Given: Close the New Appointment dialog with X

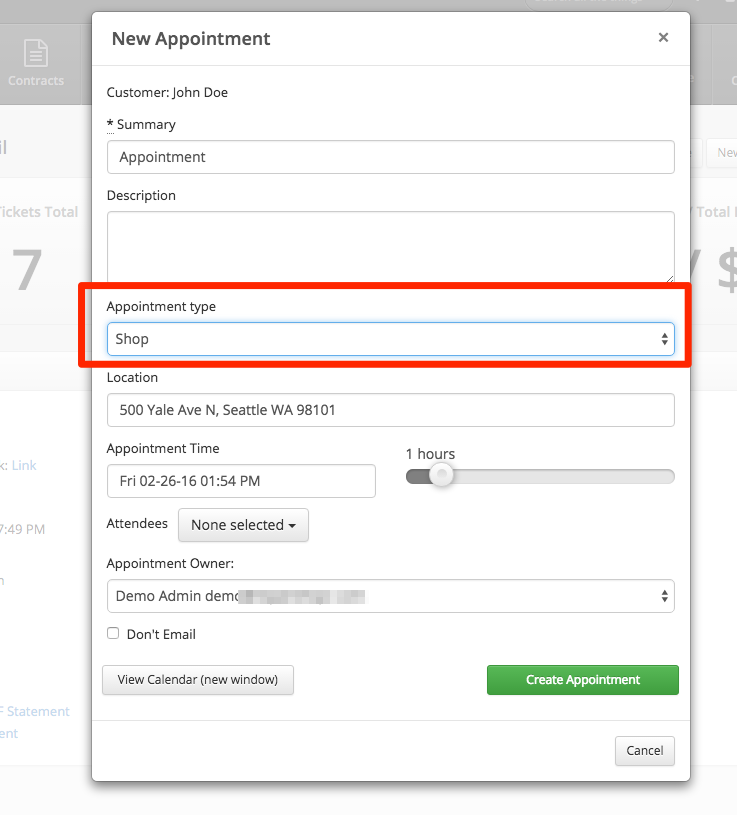Looking at the screenshot, I should [x=663, y=38].
